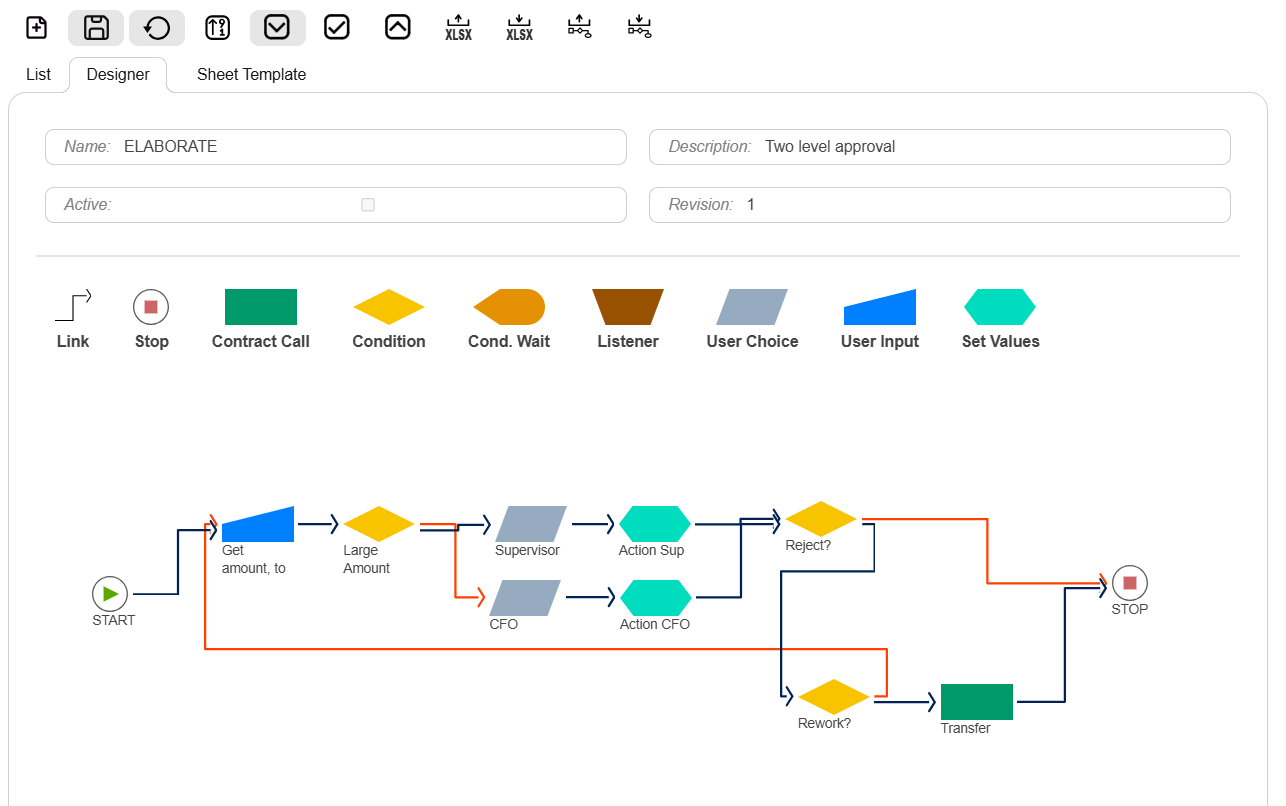Click the workflow upload arrow icon
Screen dimensions: 1286x806
click(579, 28)
